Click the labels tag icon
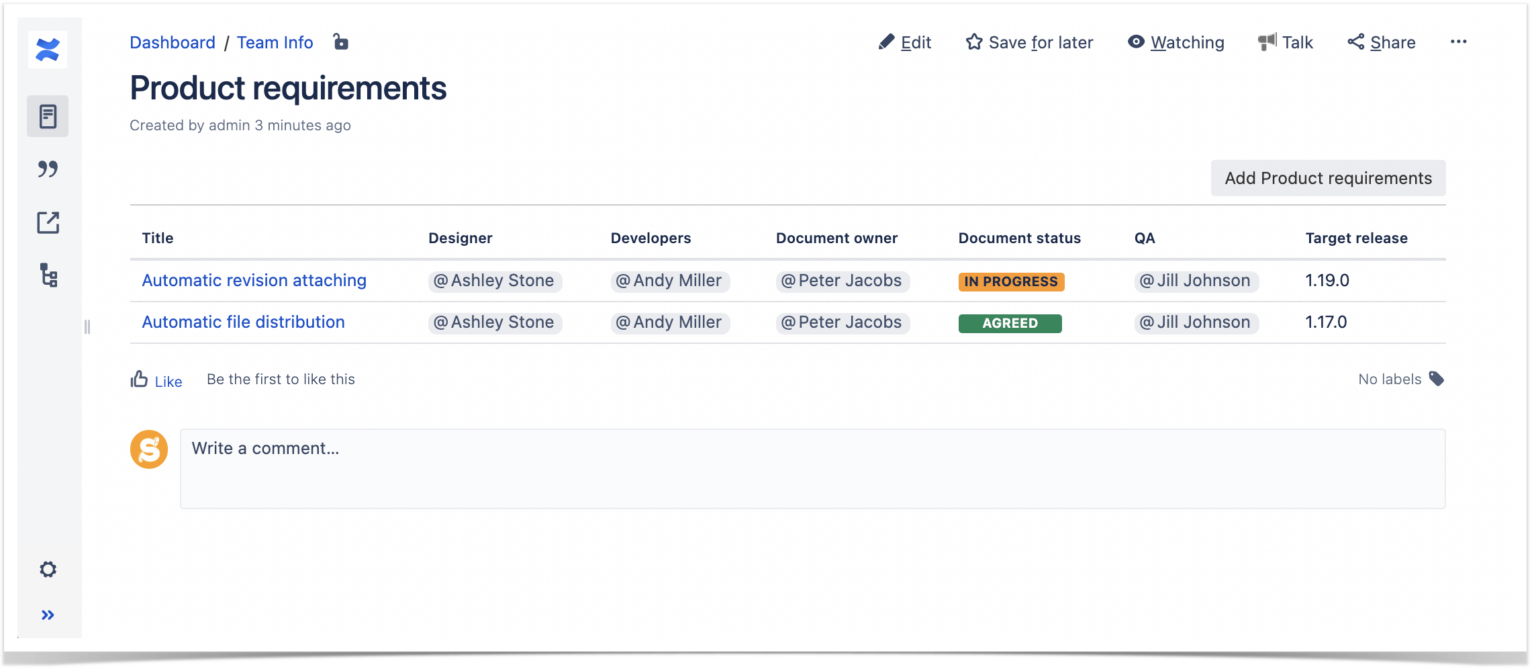The height and width of the screenshot is (671, 1536). [x=1436, y=379]
